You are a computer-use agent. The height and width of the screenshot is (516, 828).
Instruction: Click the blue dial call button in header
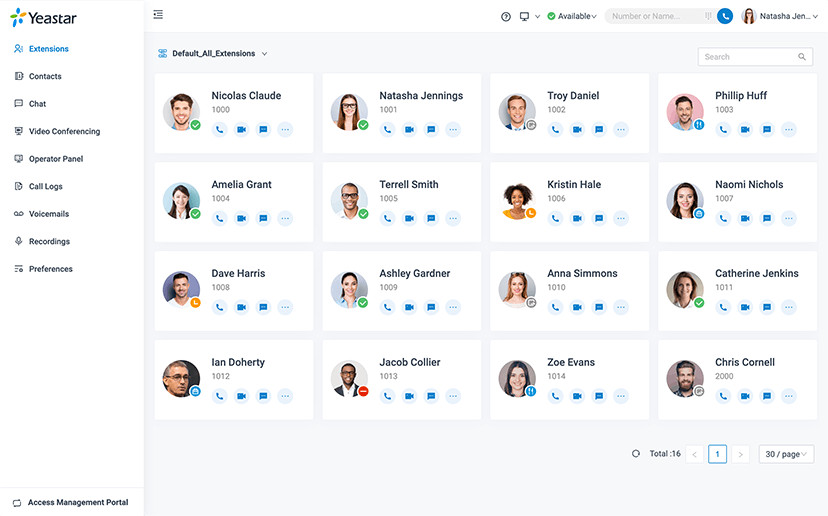coord(725,16)
